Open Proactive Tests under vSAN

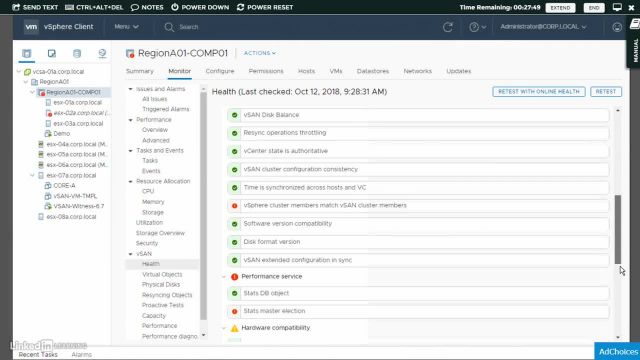(x=163, y=305)
